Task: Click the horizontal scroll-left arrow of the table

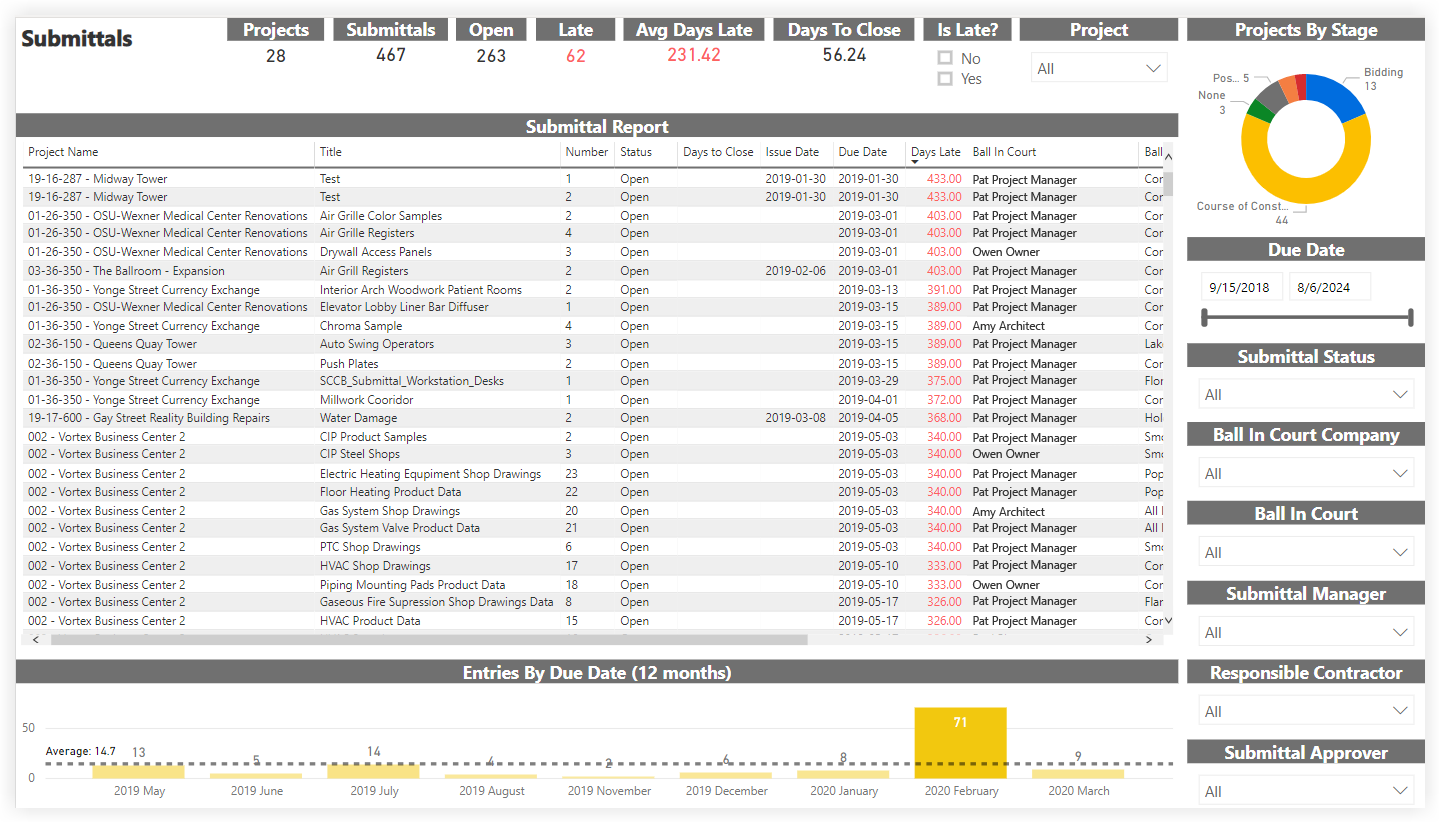Action: [36, 639]
